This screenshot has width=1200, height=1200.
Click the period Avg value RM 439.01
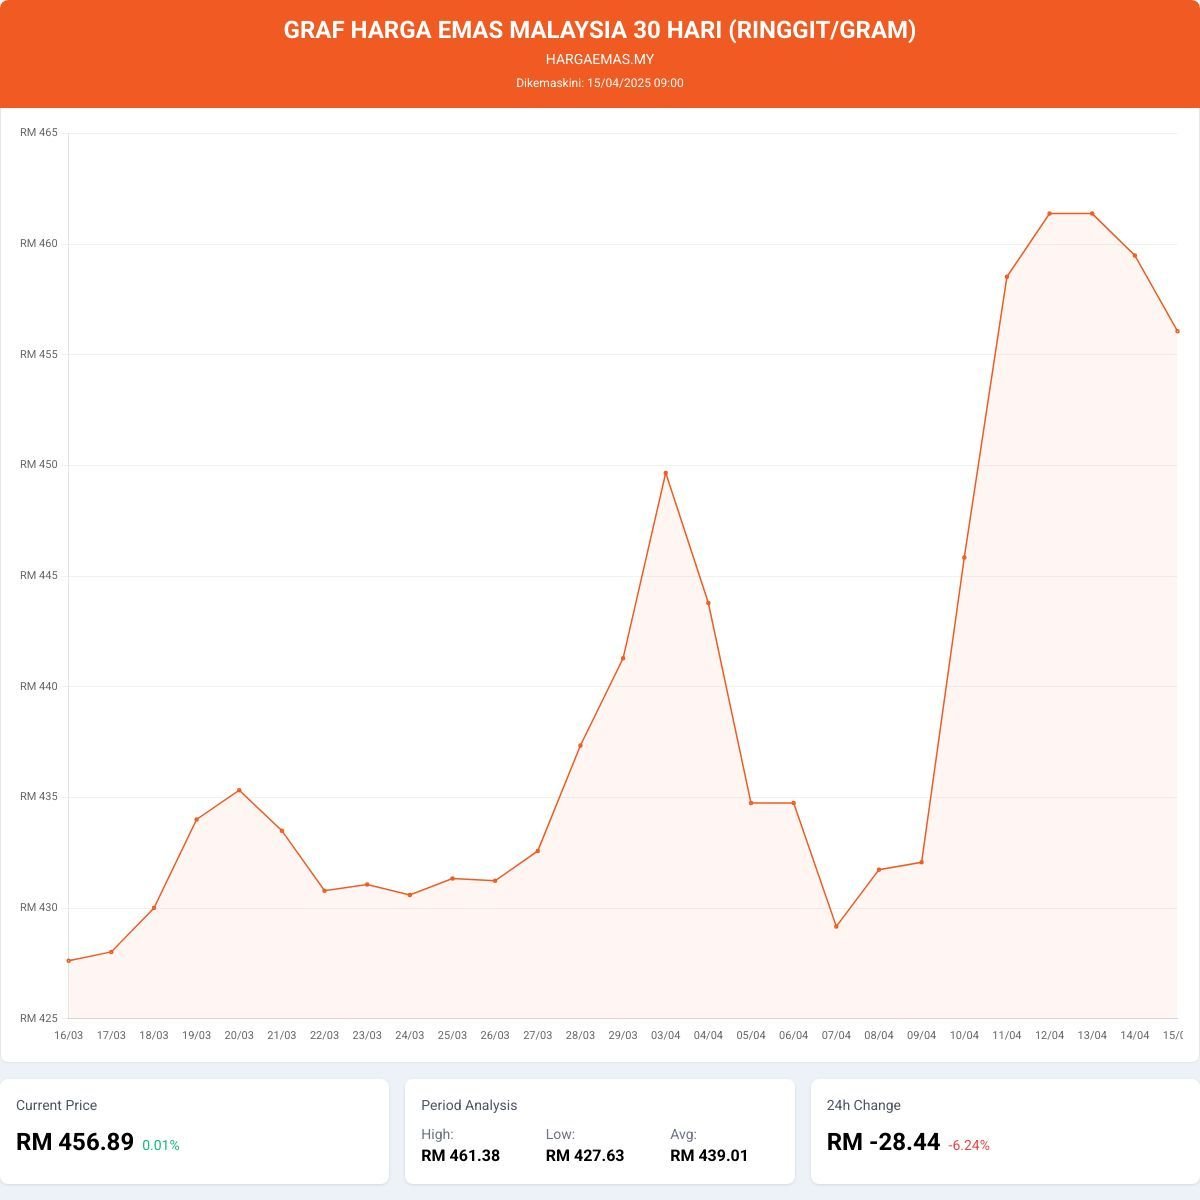click(x=709, y=1156)
